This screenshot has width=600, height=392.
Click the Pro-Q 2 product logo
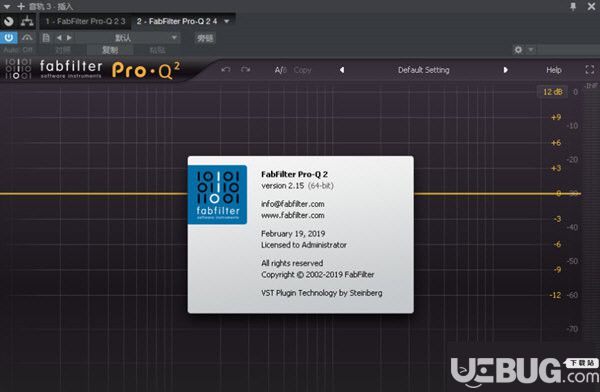coord(146,70)
